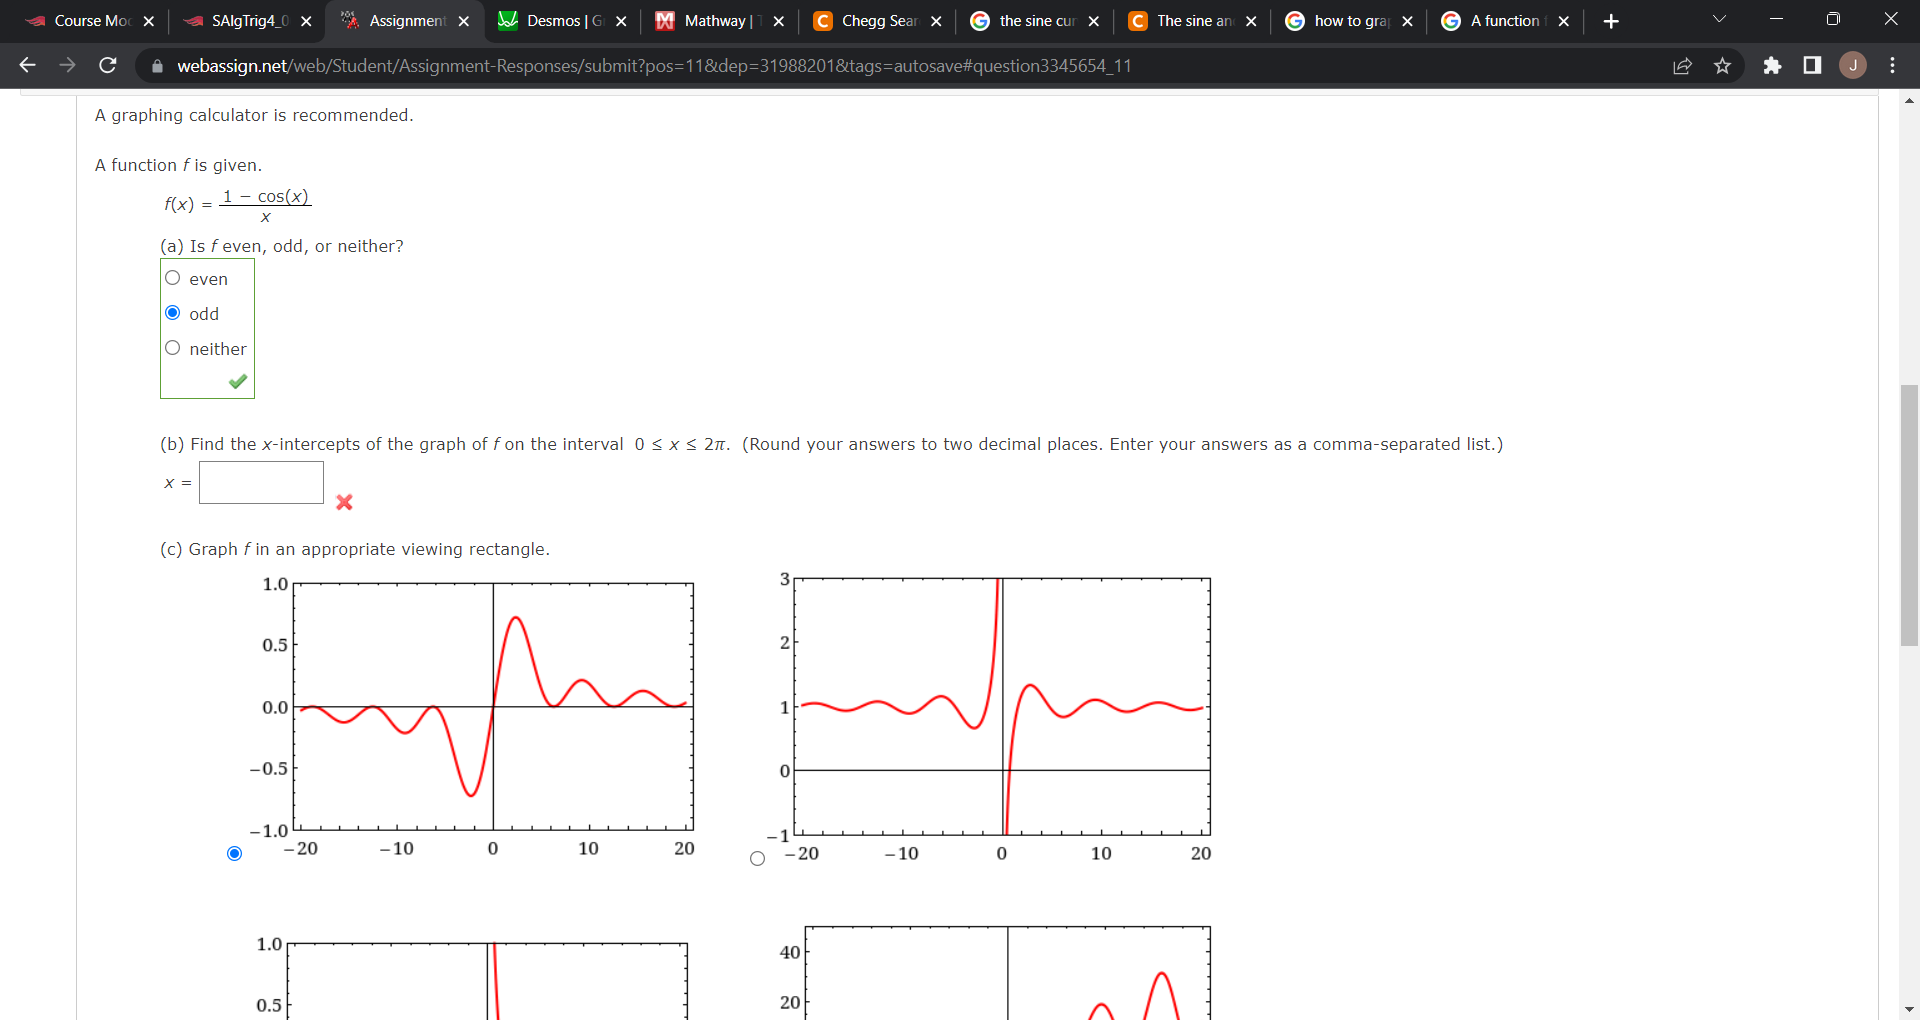Click the browser back navigation arrow
This screenshot has width=1920, height=1020.
pyautogui.click(x=27, y=65)
